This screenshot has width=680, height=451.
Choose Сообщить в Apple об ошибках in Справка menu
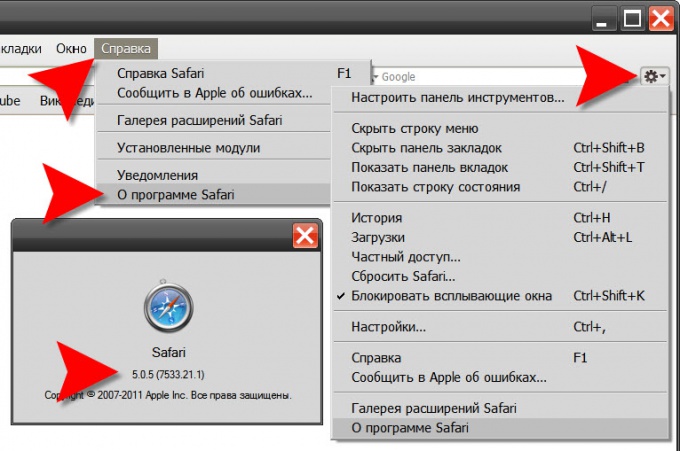pyautogui.click(x=214, y=93)
